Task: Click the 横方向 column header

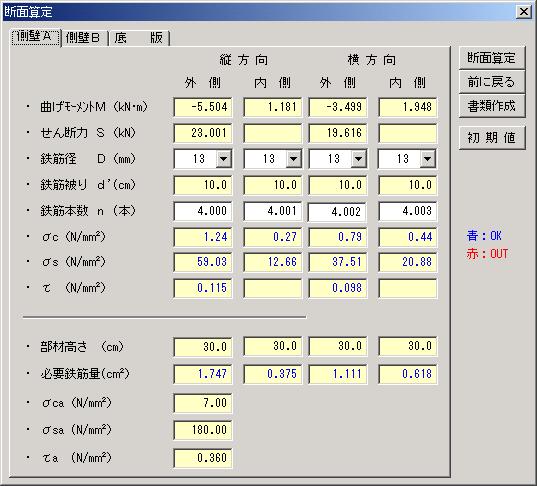Action: (372, 60)
